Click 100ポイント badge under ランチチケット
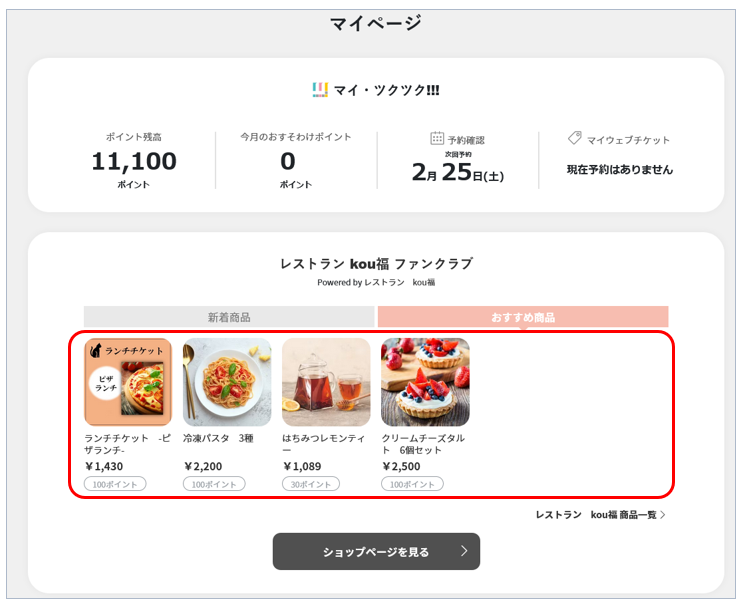This screenshot has height=608, width=743. [x=115, y=484]
